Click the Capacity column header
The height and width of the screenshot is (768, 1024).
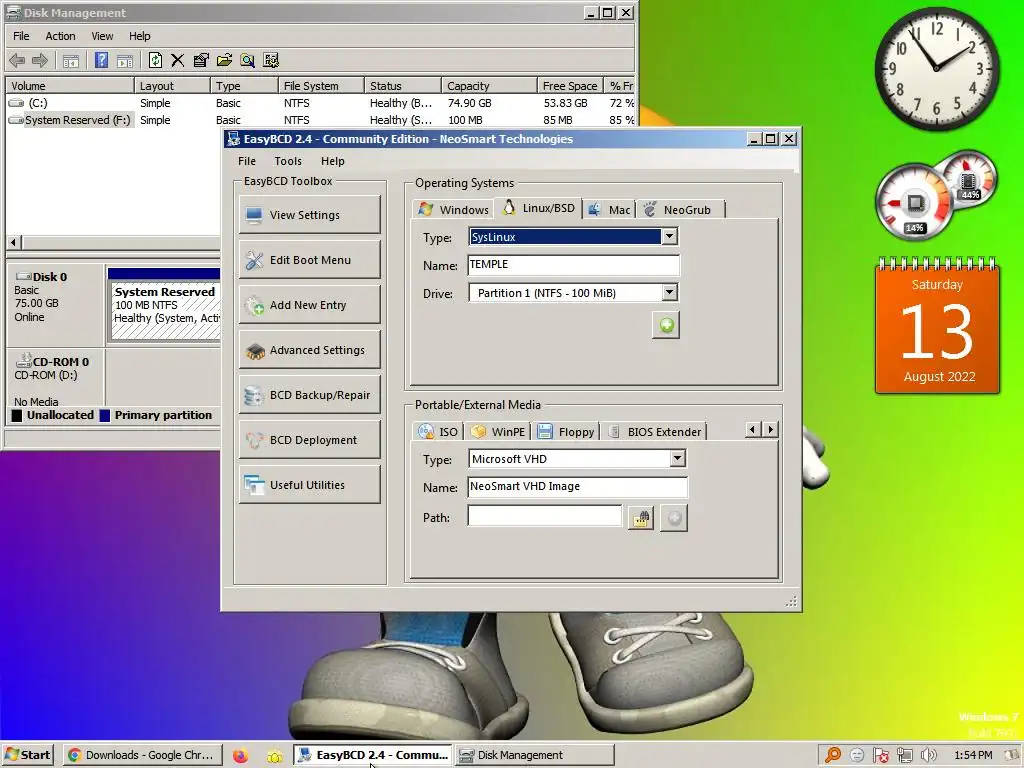pyautogui.click(x=488, y=86)
